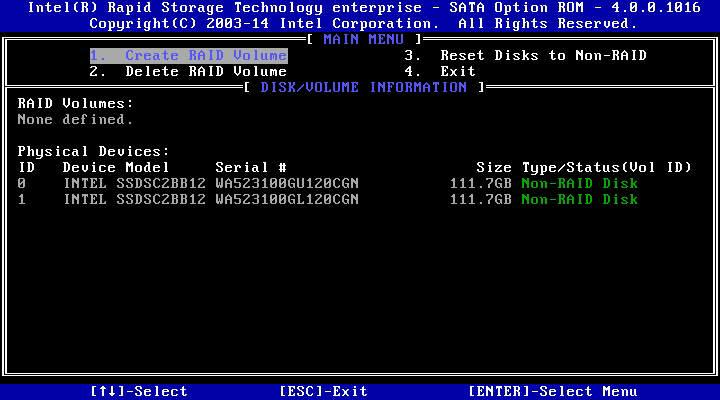
Task: Click 111.7GB size of disk 0
Action: [x=480, y=183]
